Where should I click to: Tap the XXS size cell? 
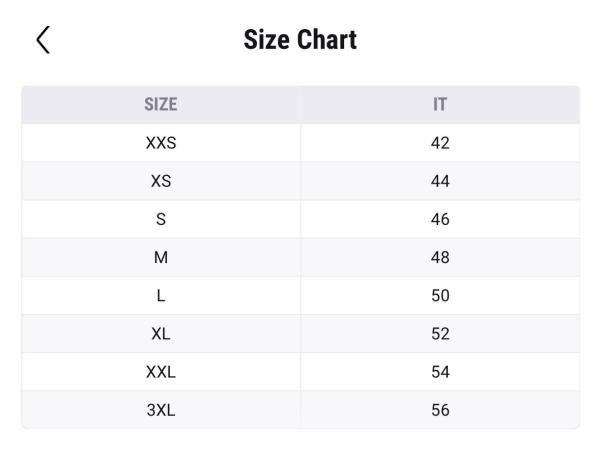coord(161,143)
